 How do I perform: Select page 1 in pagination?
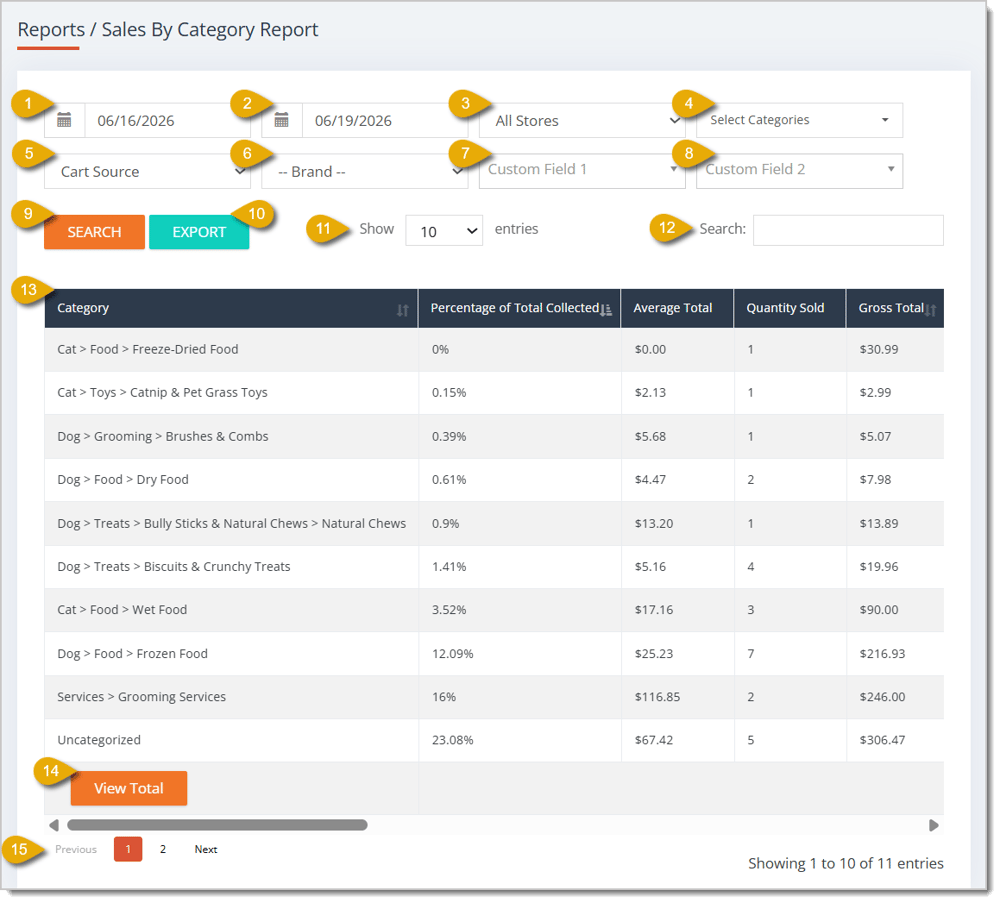coord(128,849)
